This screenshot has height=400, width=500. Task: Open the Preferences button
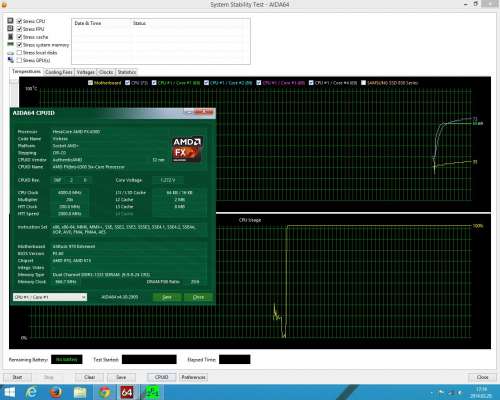click(x=193, y=377)
